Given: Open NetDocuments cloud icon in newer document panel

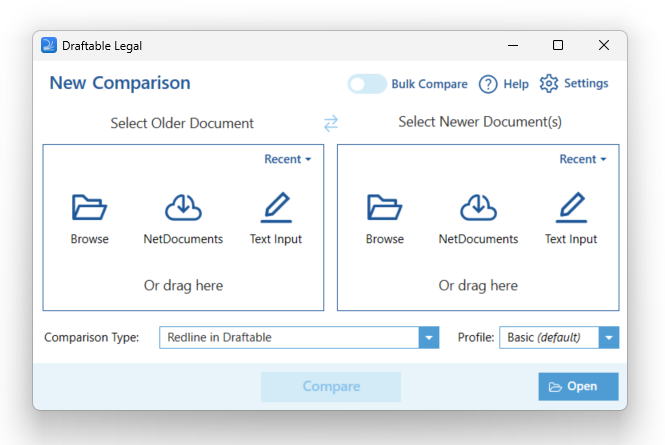Looking at the screenshot, I should tap(478, 207).
